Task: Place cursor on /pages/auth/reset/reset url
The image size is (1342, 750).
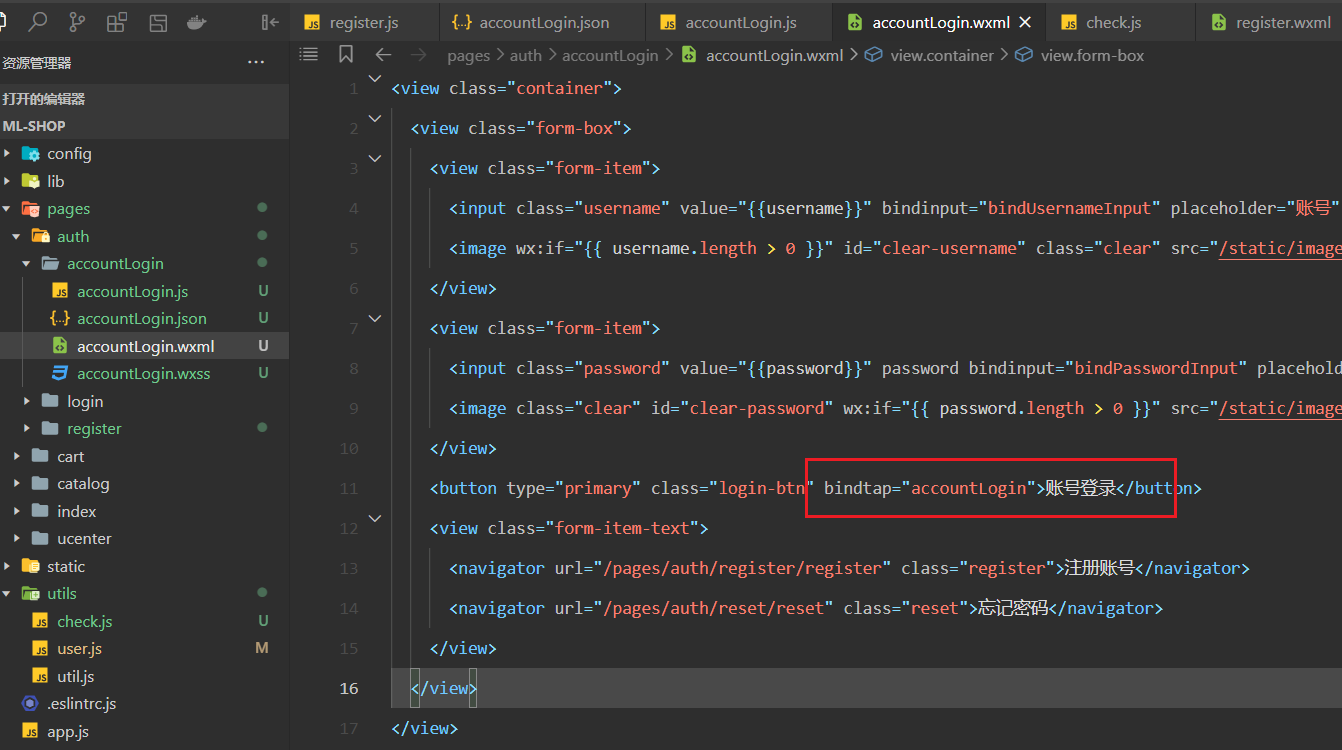Action: pyautogui.click(x=713, y=608)
